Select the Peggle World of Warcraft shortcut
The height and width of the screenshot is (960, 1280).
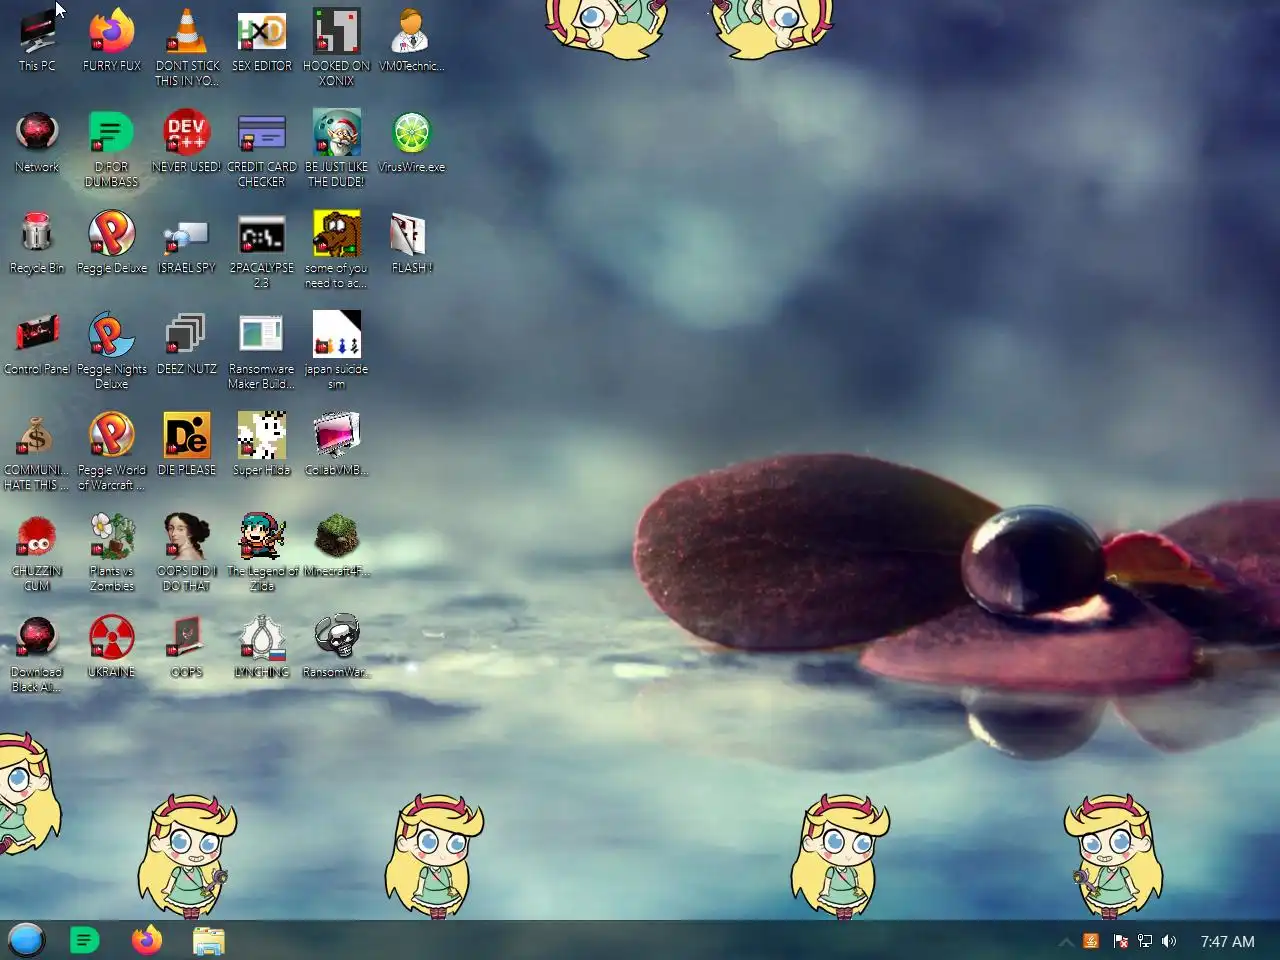pyautogui.click(x=112, y=451)
